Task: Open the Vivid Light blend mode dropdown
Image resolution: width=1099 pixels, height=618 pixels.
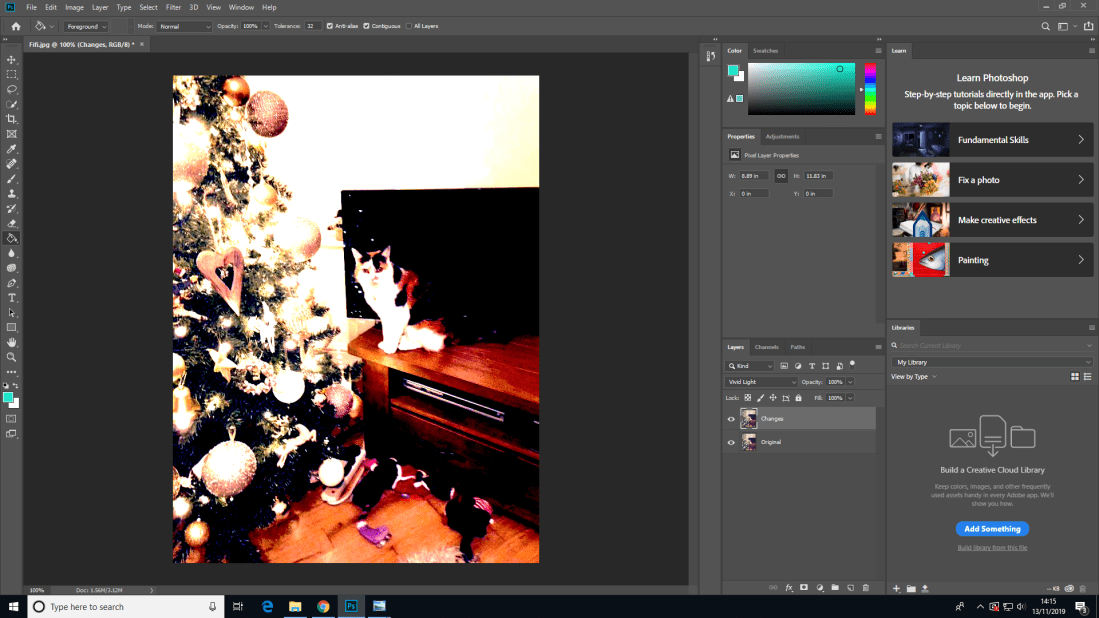Action: 760,381
